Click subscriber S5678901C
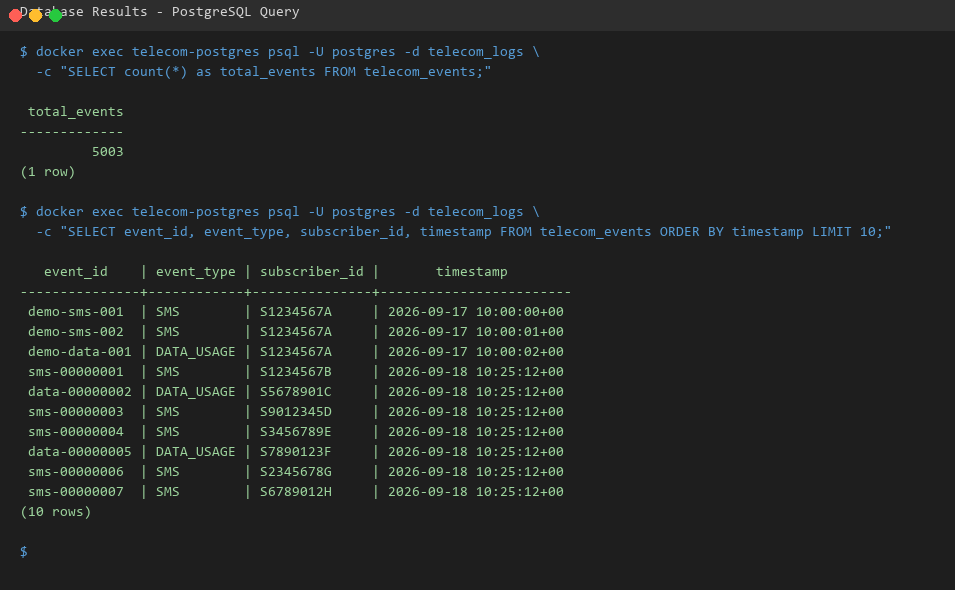Screen dimensions: 955x590 pos(296,392)
